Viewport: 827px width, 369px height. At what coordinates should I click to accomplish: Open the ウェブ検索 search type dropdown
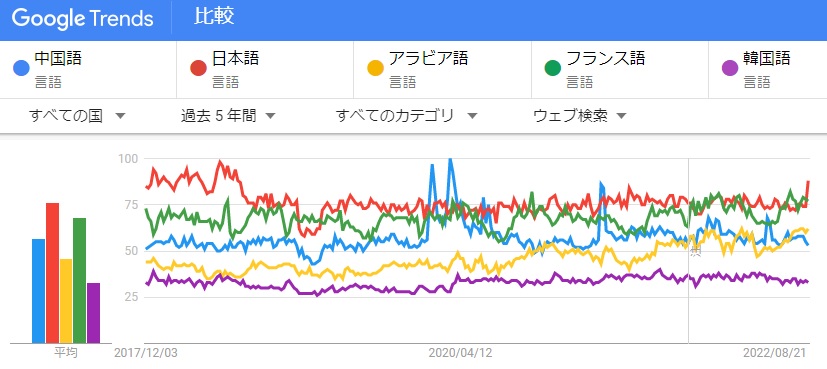coord(579,116)
